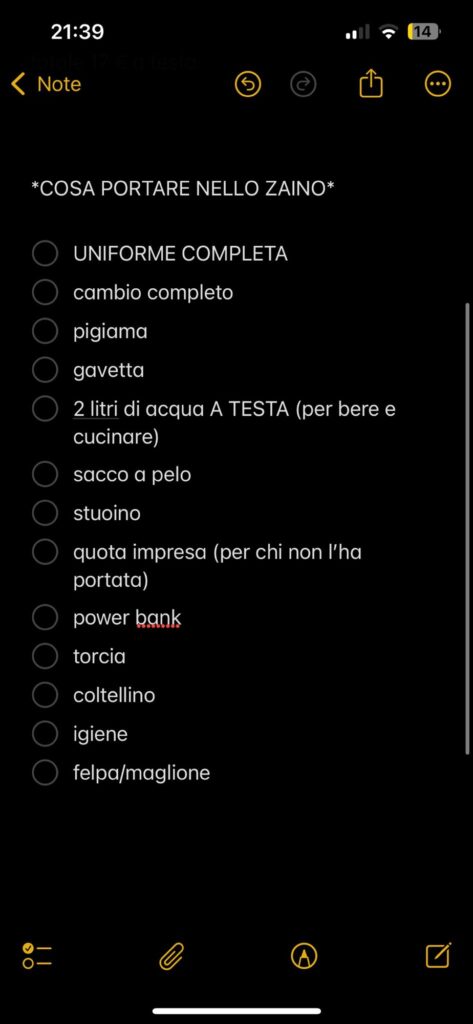
Task: Tap the undo arrow icon
Action: point(248,84)
